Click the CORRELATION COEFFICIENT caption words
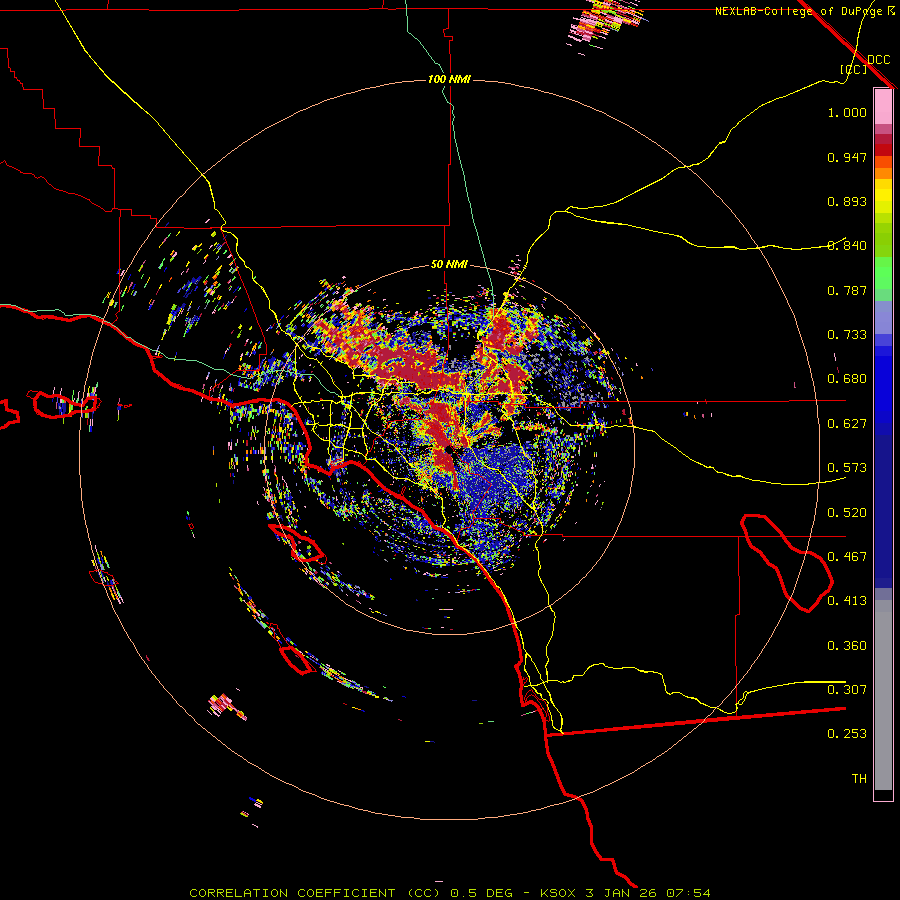 click(x=292, y=893)
